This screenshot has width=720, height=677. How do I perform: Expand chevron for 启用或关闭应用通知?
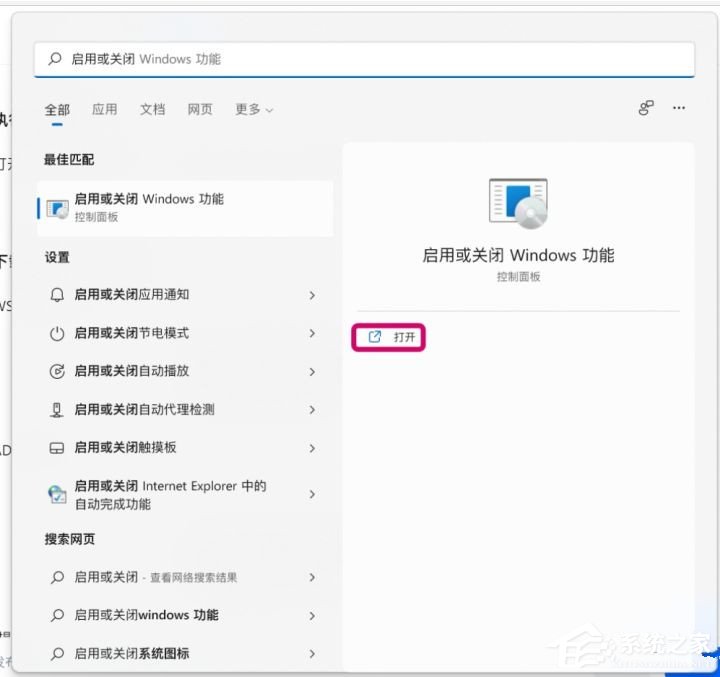pyautogui.click(x=312, y=295)
